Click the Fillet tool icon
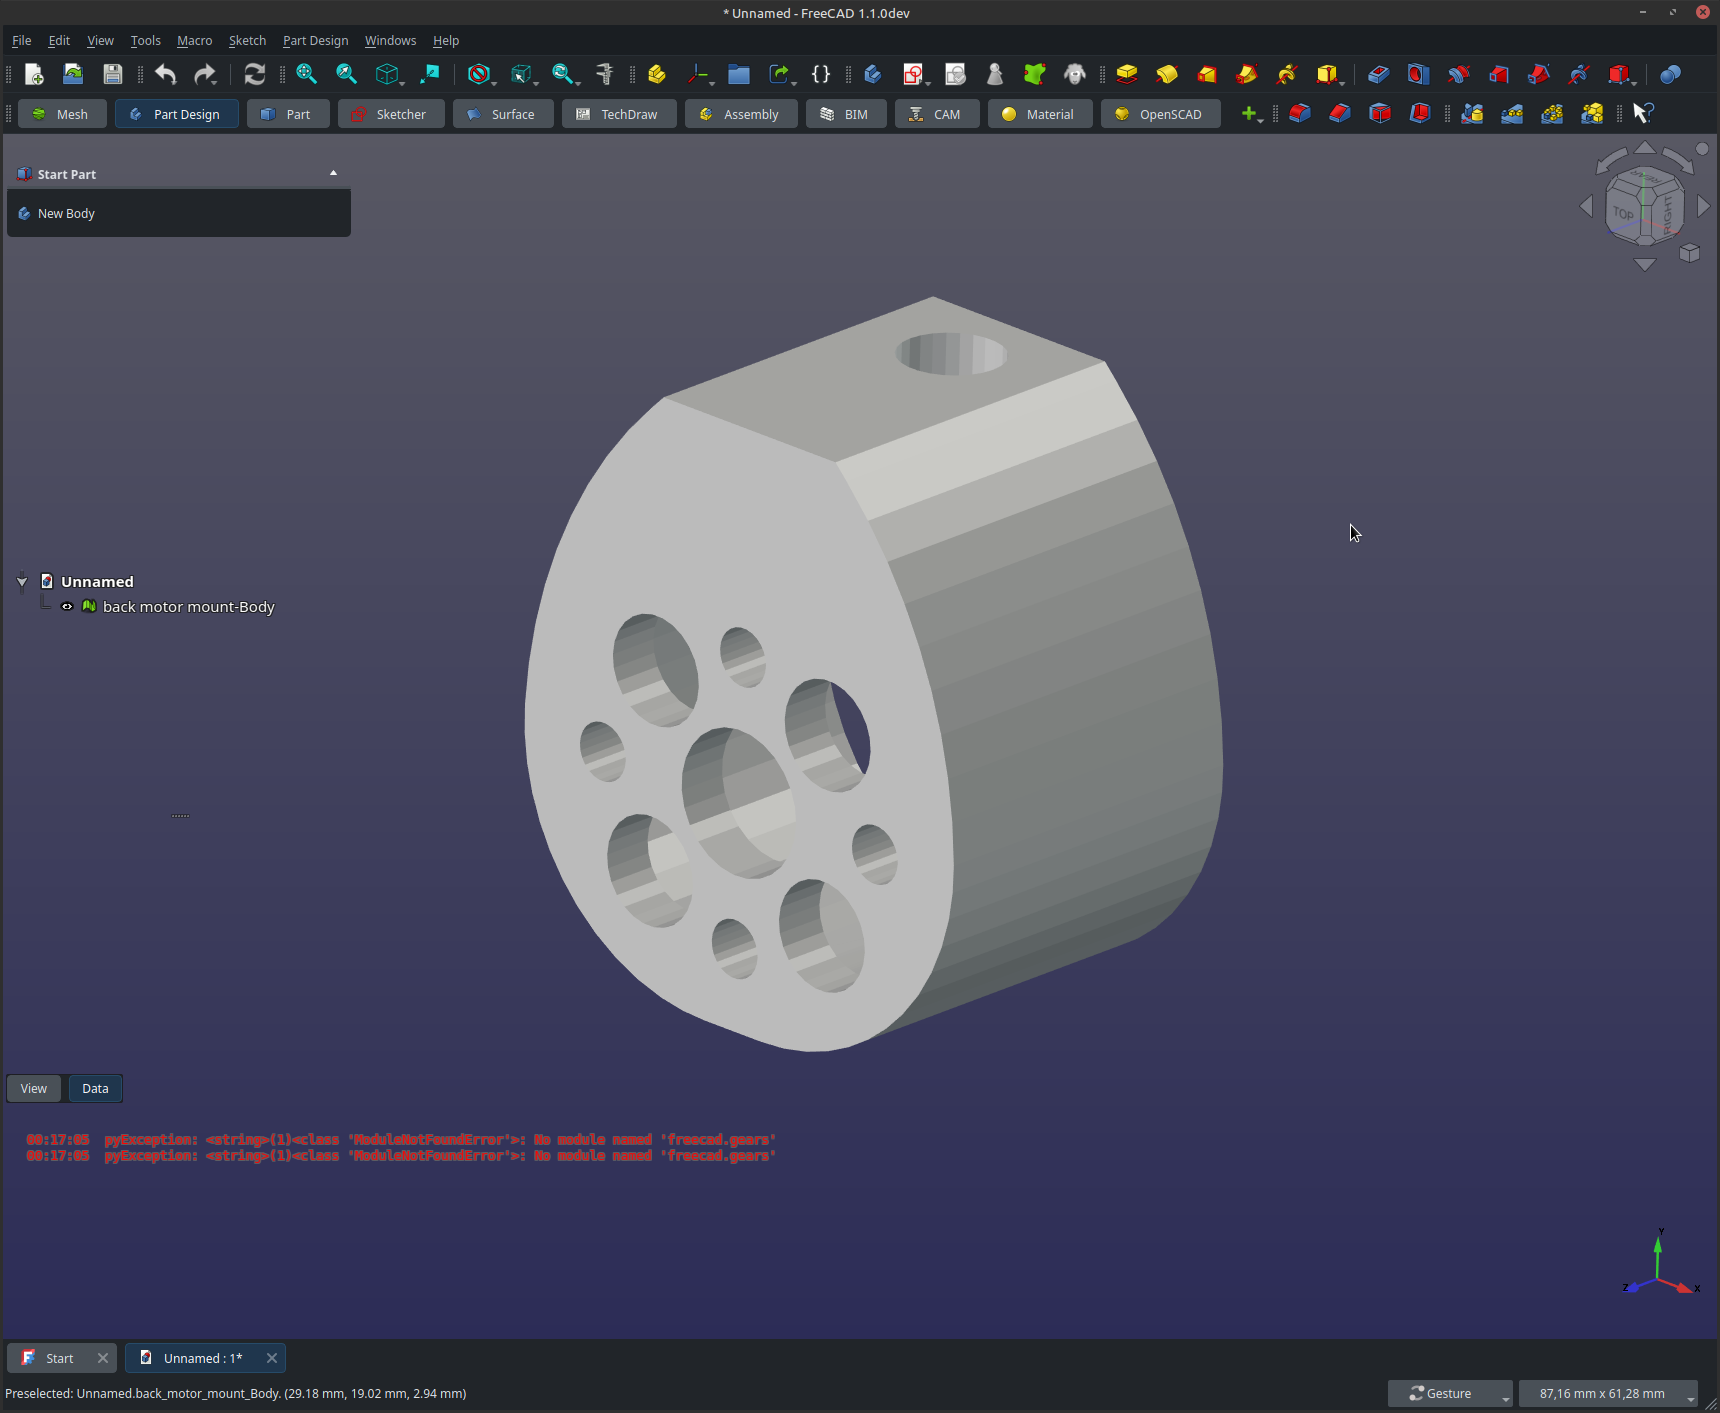This screenshot has width=1720, height=1413. pos(1299,114)
